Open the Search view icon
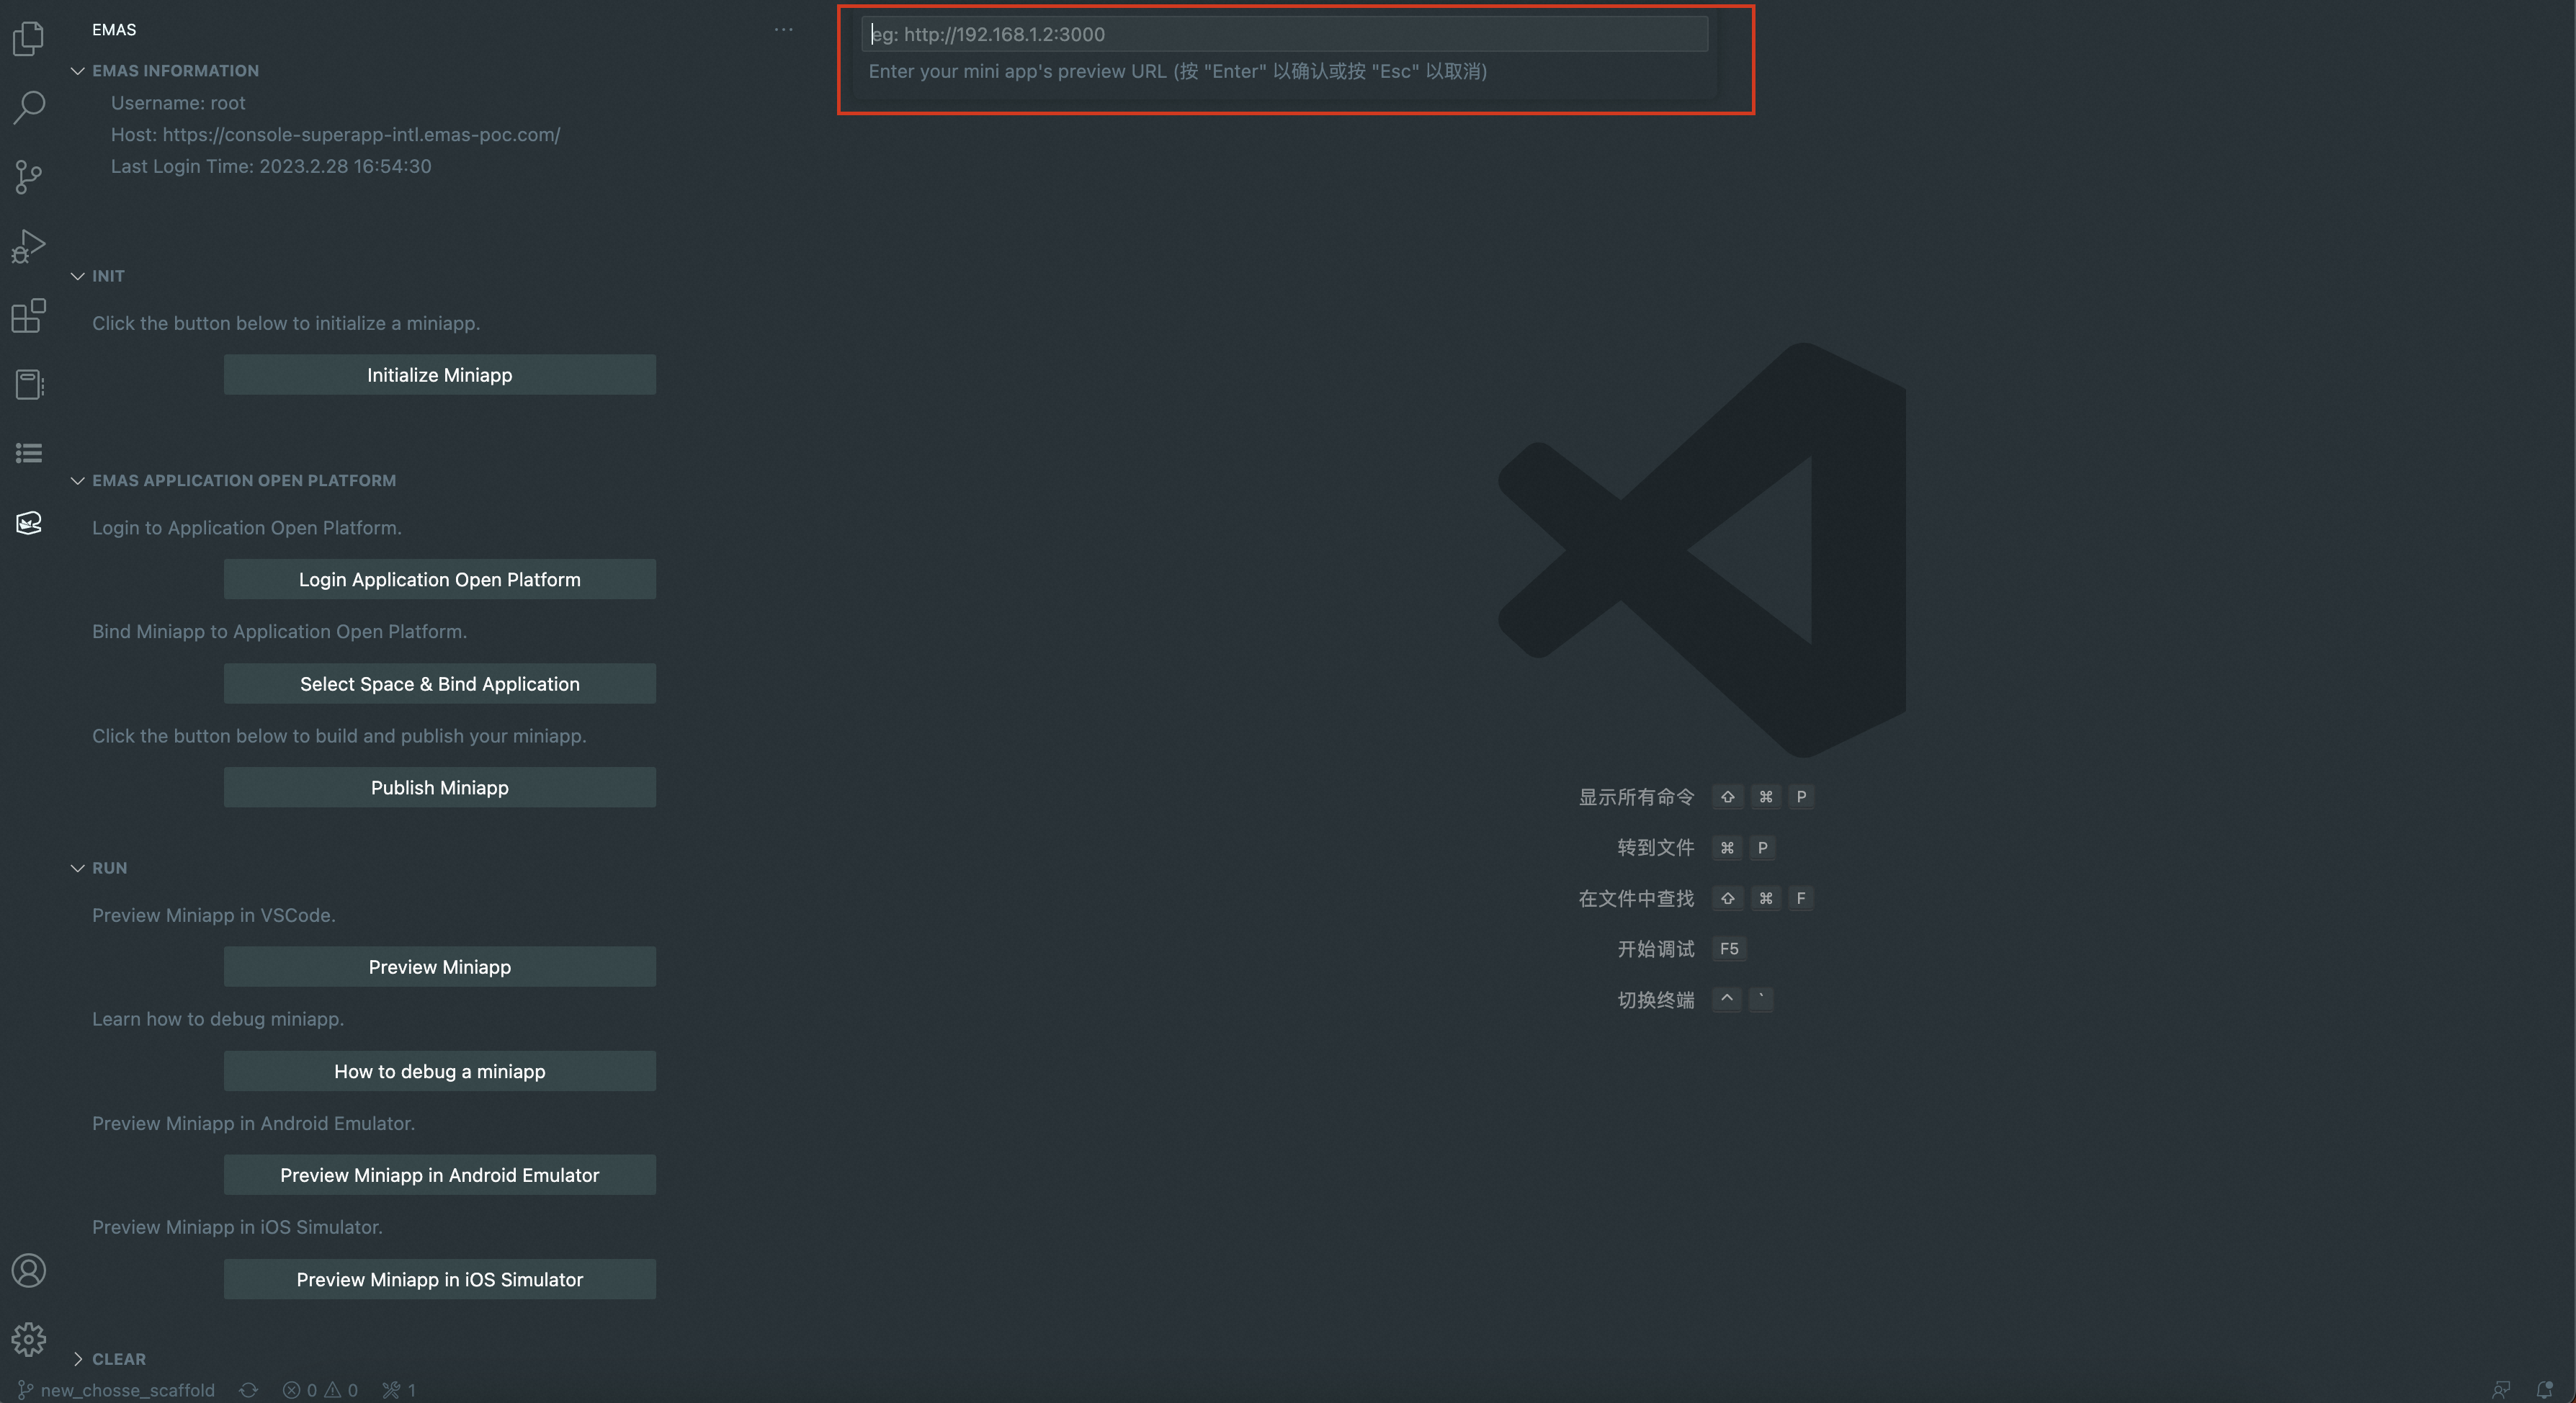Image resolution: width=2576 pixels, height=1403 pixels. [29, 107]
